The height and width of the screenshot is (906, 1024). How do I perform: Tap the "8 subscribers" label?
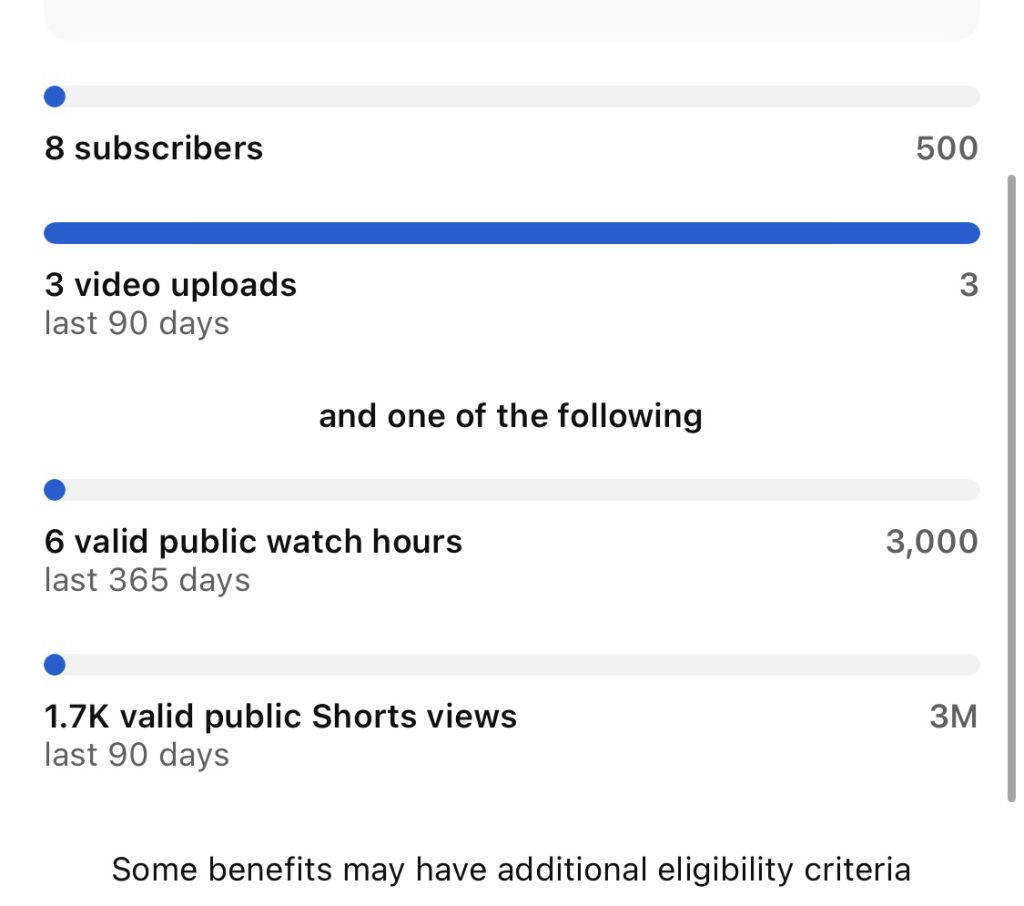(154, 149)
